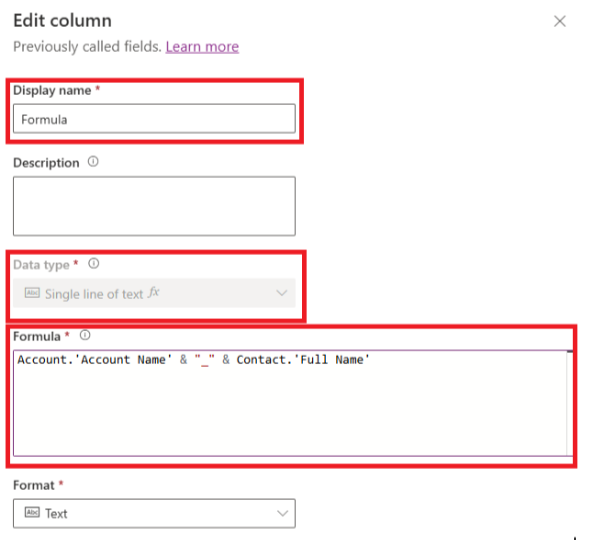Click inside the Description text box
This screenshot has height=545, width=590.
(x=154, y=206)
